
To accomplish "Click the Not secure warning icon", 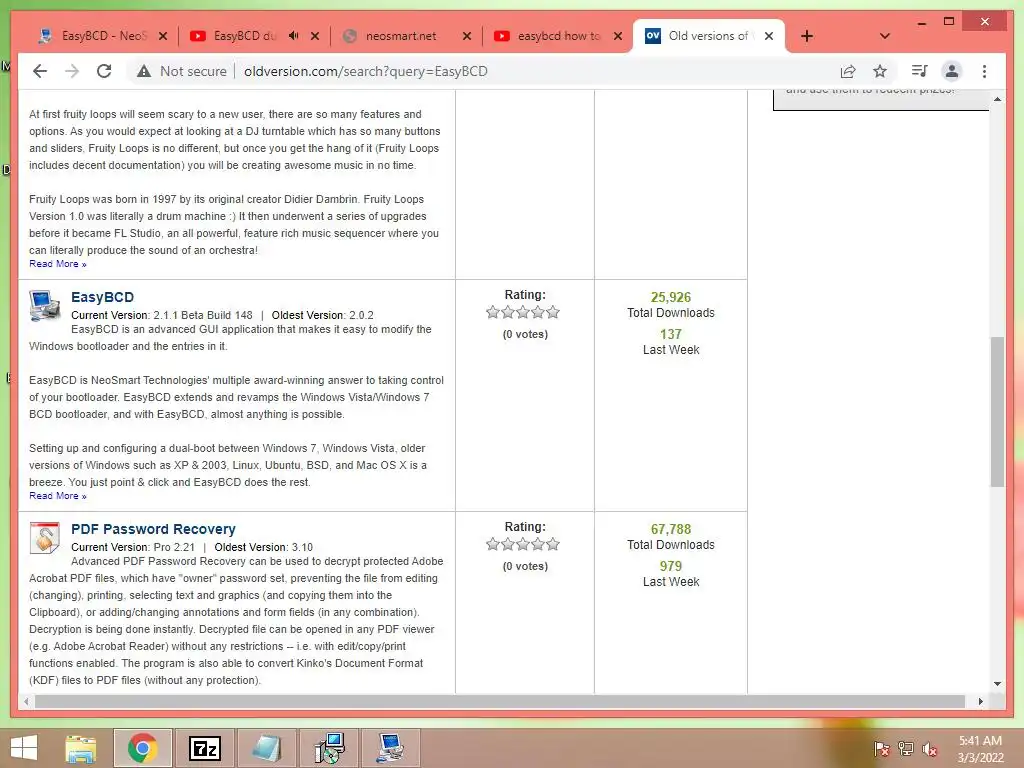I will (144, 71).
